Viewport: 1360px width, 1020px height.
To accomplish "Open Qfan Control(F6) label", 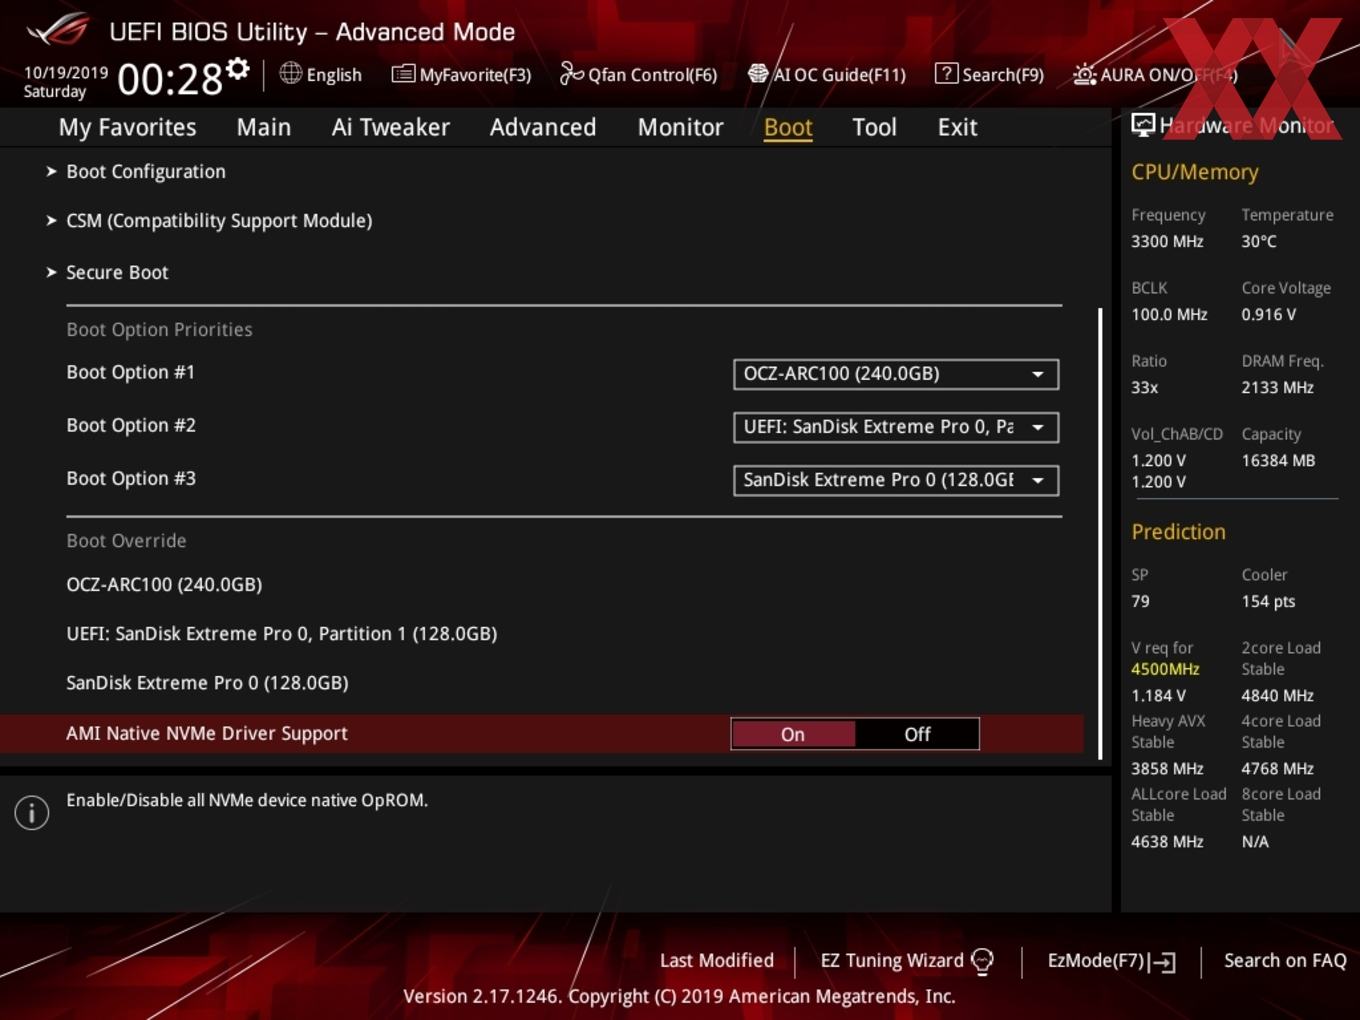I will (x=652, y=75).
